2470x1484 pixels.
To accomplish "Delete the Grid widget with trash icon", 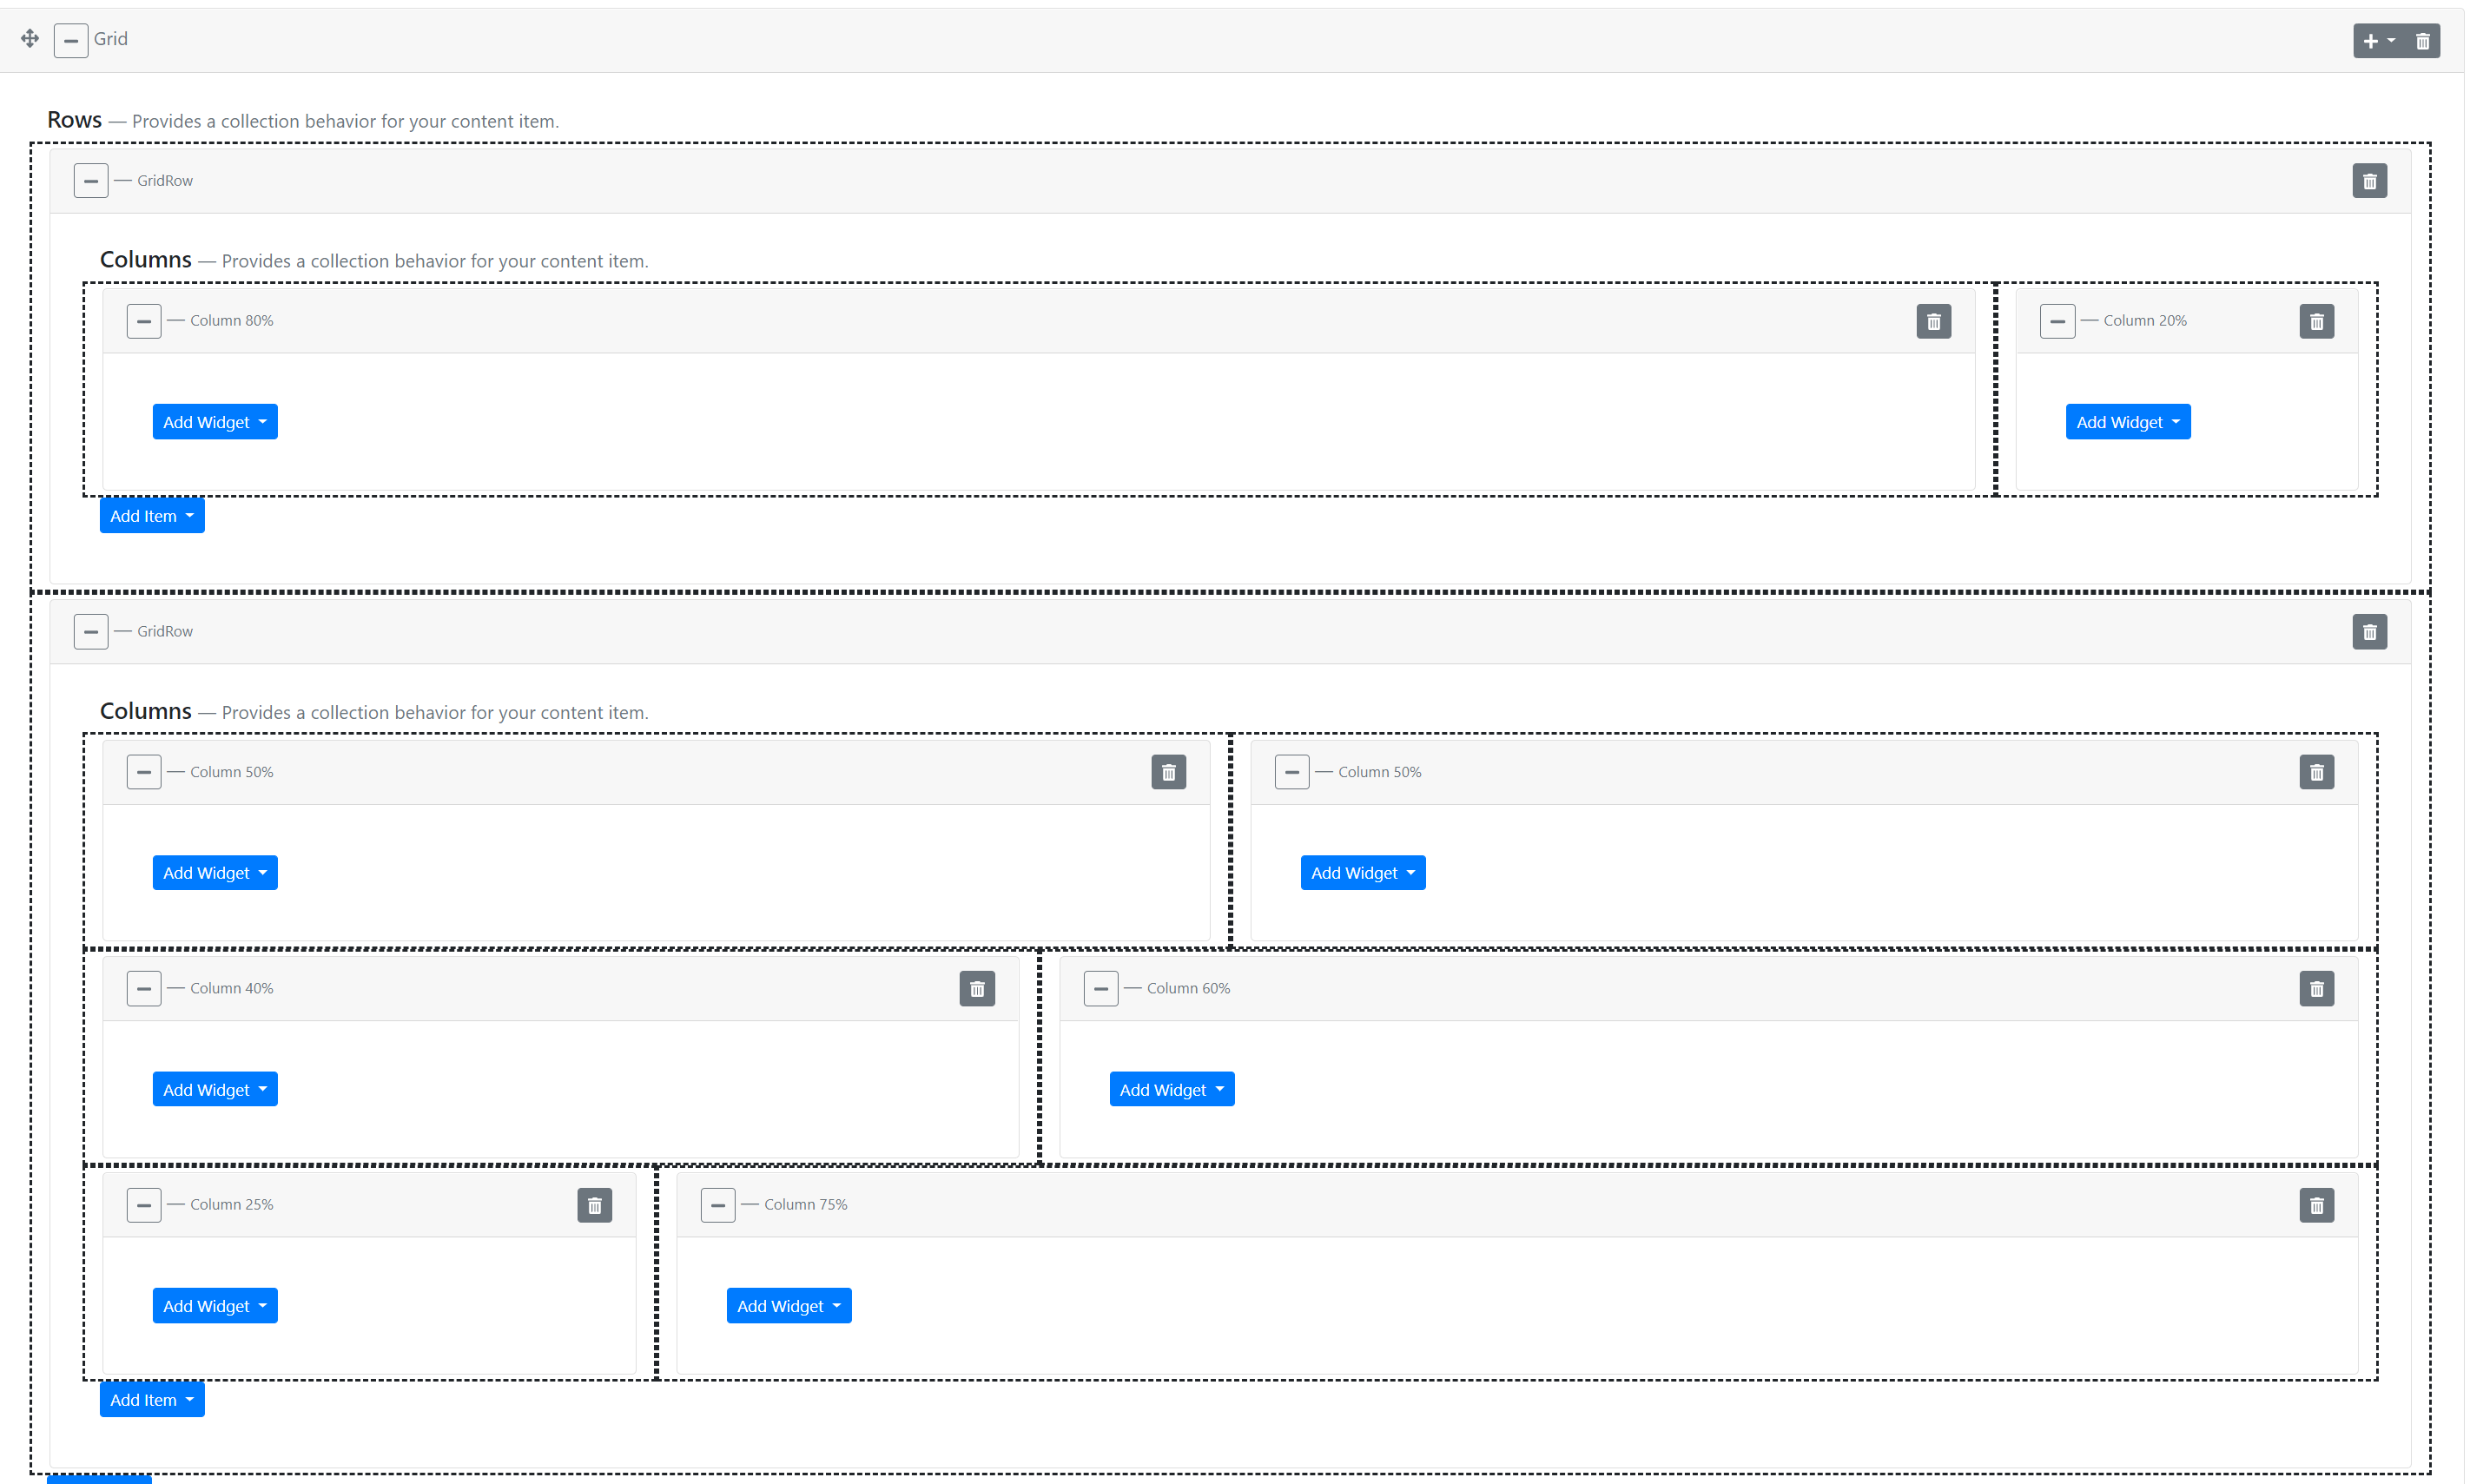I will pyautogui.click(x=2424, y=41).
